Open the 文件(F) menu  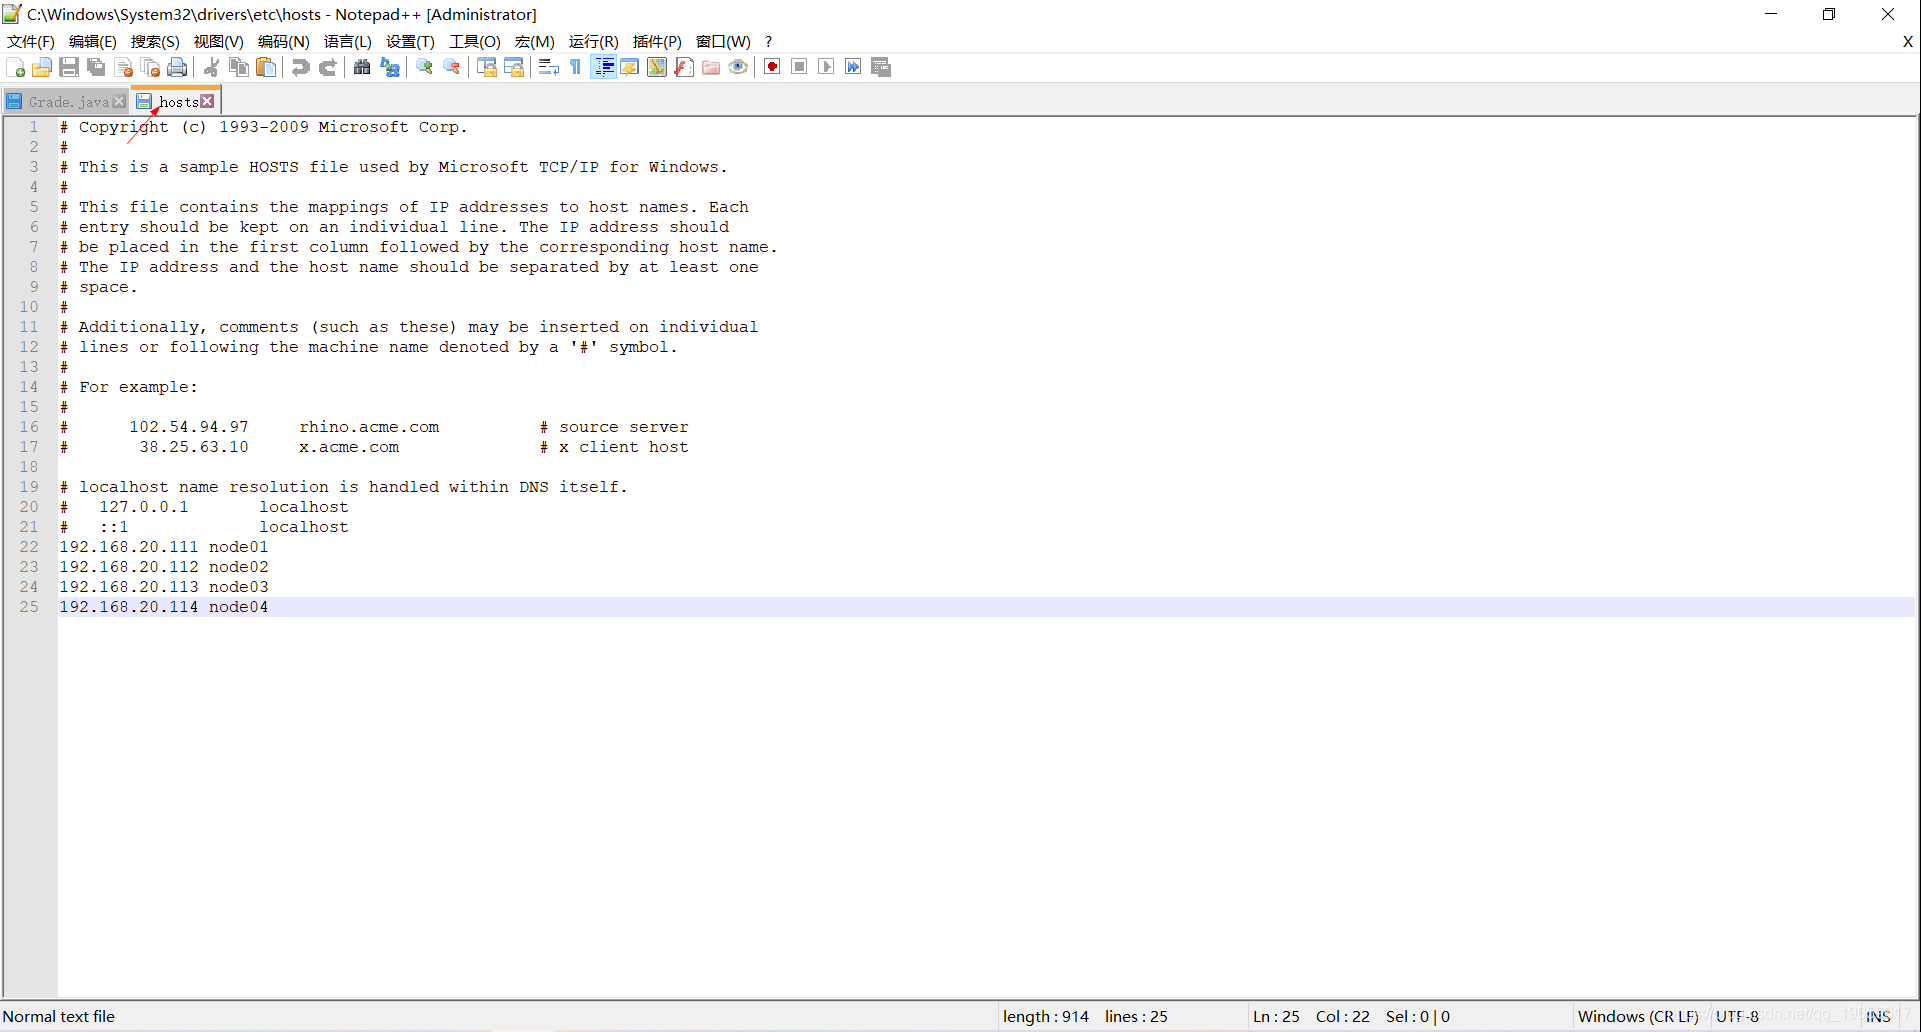31,41
